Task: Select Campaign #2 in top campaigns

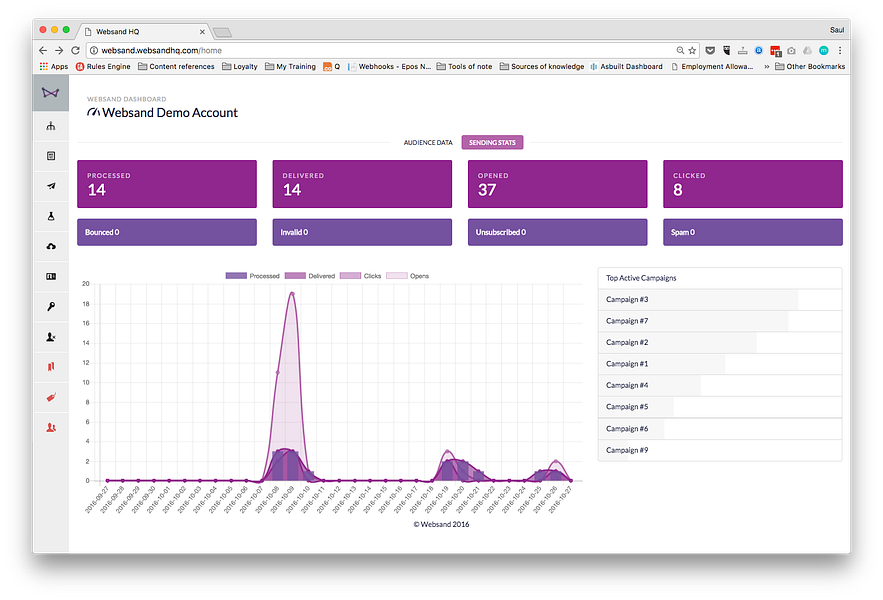Action: pyautogui.click(x=720, y=343)
